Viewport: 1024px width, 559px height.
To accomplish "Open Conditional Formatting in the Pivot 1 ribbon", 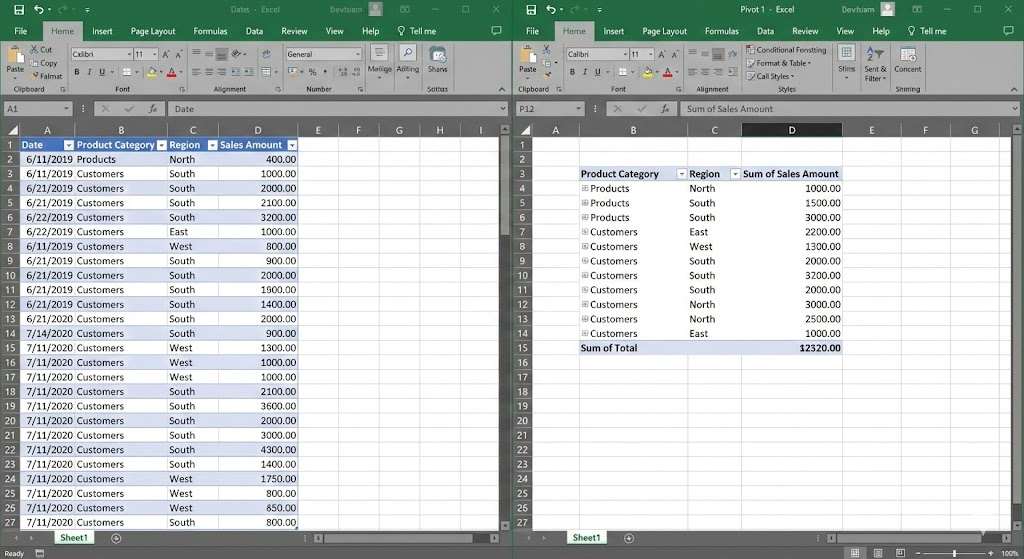I will coord(786,49).
